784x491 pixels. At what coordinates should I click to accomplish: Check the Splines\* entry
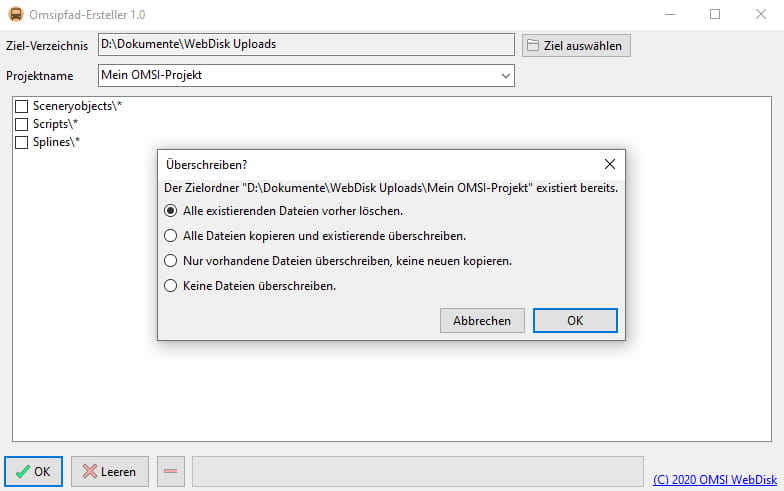pyautogui.click(x=22, y=142)
